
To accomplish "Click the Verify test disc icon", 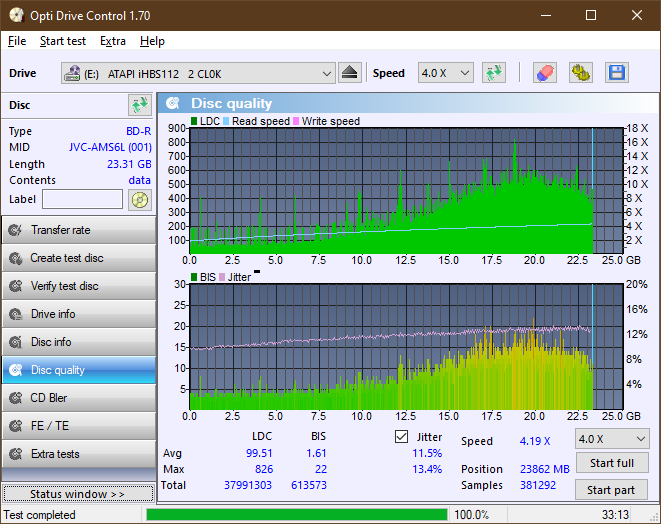I will point(16,286).
